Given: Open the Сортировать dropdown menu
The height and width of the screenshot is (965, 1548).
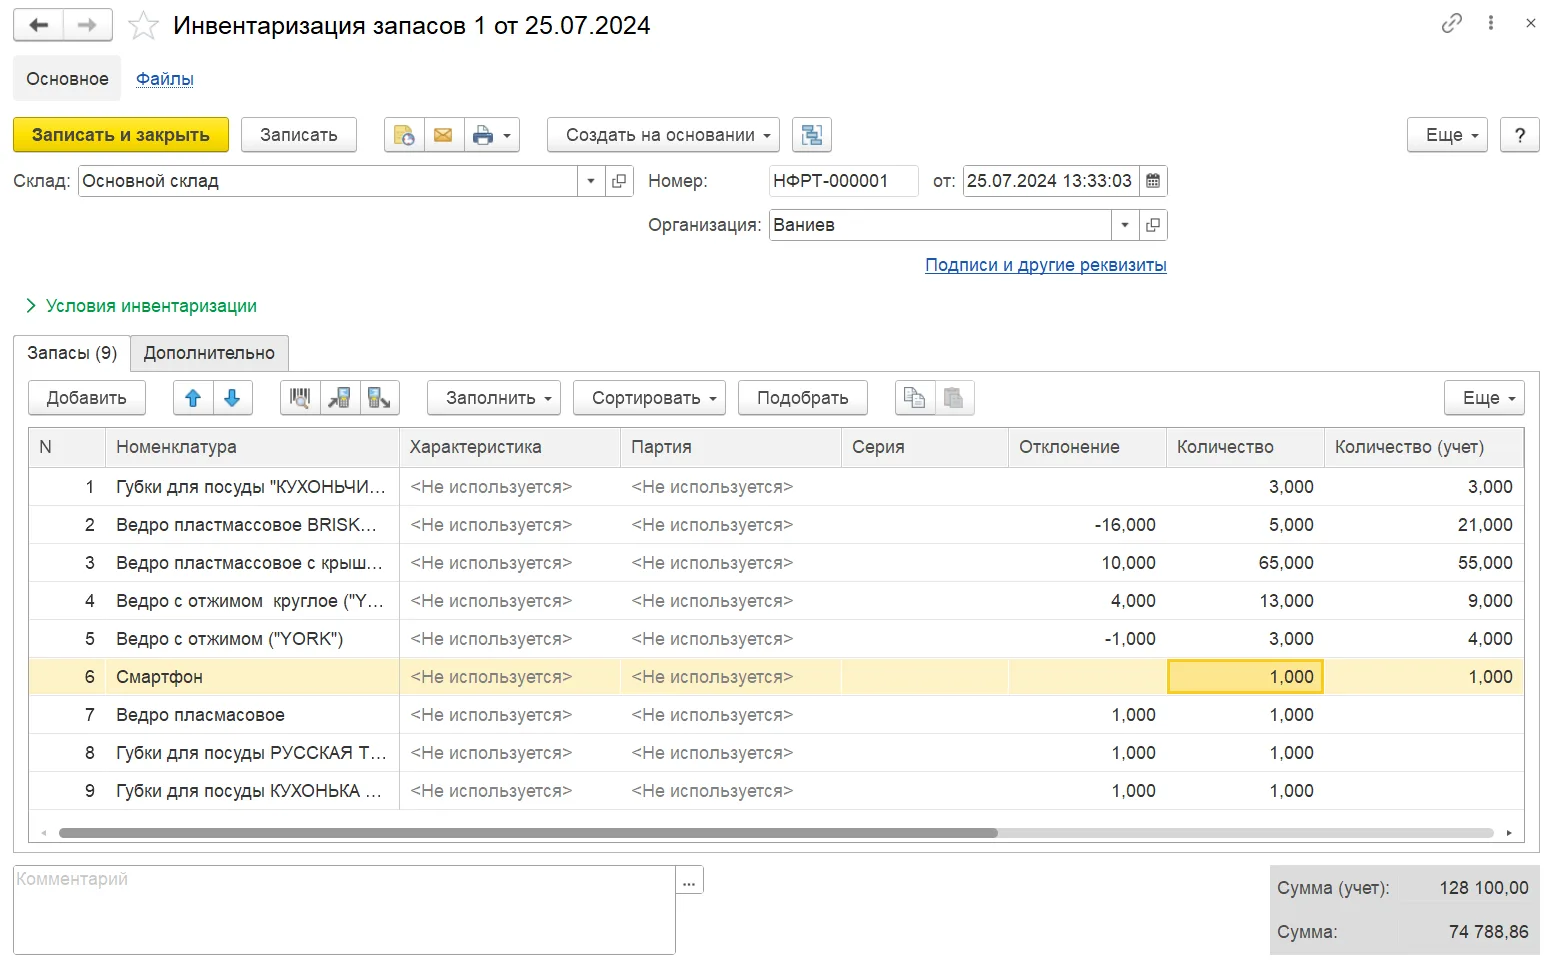Looking at the screenshot, I should [649, 398].
